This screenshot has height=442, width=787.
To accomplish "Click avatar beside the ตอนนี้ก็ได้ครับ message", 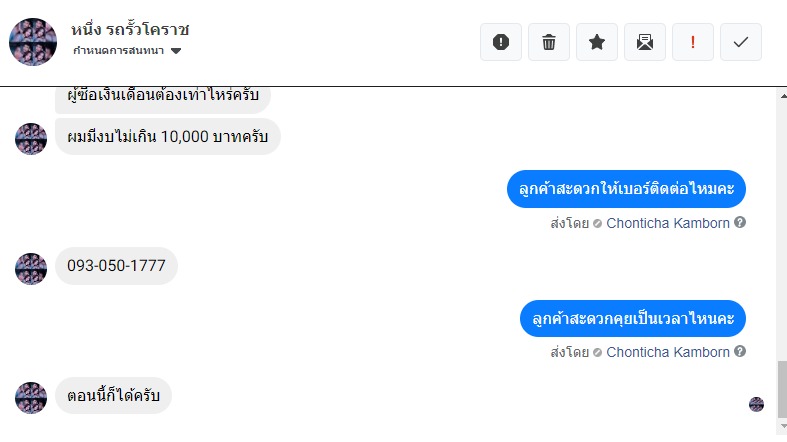I will (31, 397).
